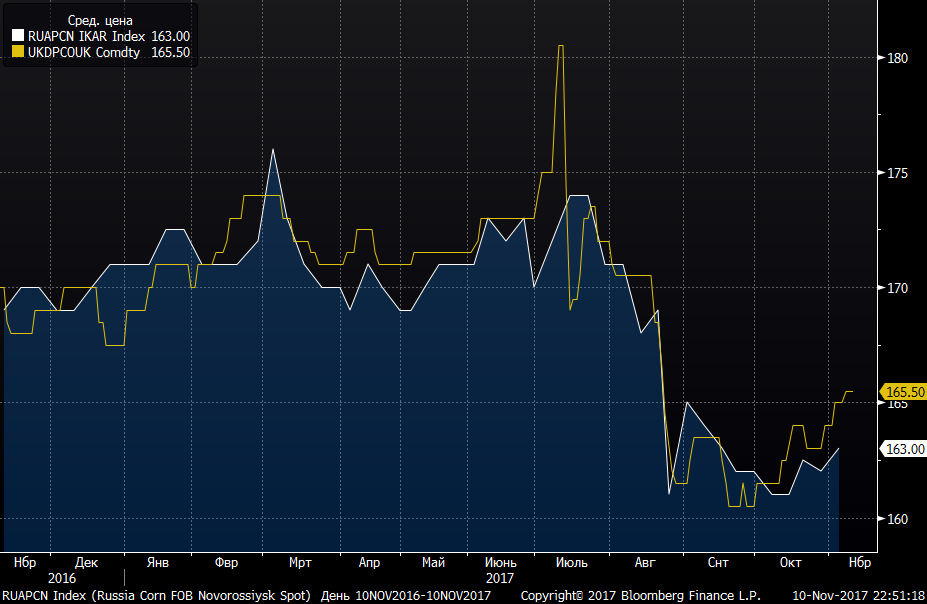927x604 pixels.
Task: Click the 2016 year label on the timeline
Action: click(x=62, y=578)
